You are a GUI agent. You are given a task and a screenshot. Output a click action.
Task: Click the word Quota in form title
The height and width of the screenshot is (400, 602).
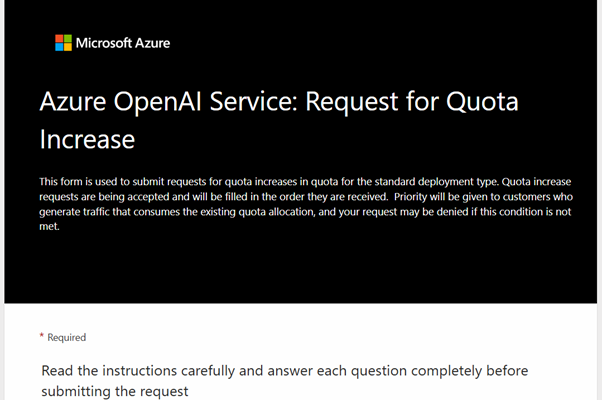point(482,101)
